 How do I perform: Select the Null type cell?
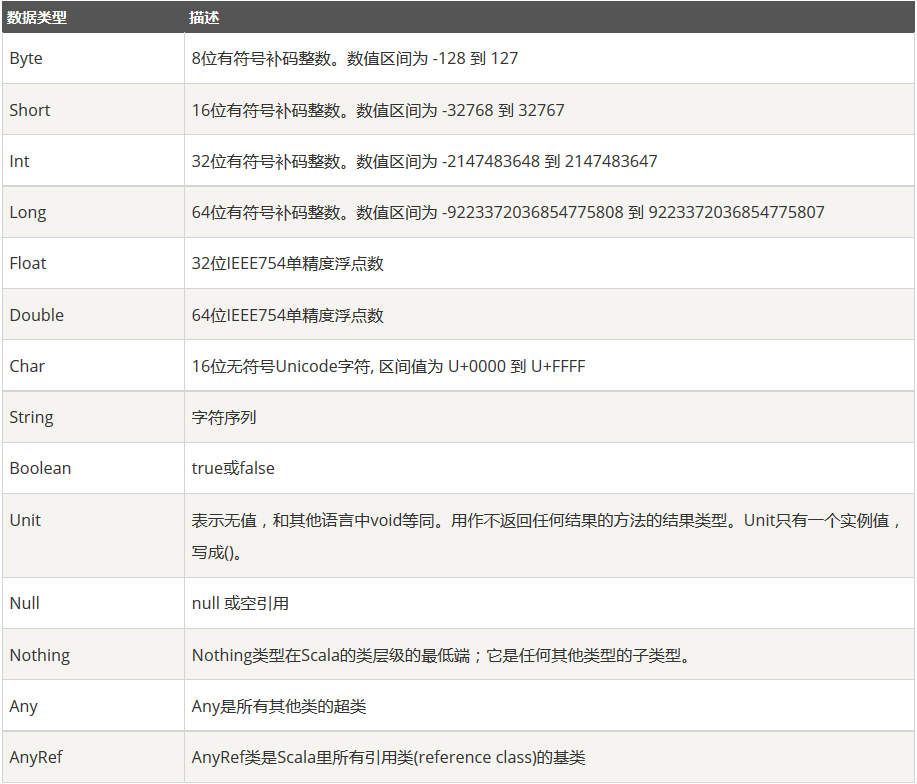[94, 603]
